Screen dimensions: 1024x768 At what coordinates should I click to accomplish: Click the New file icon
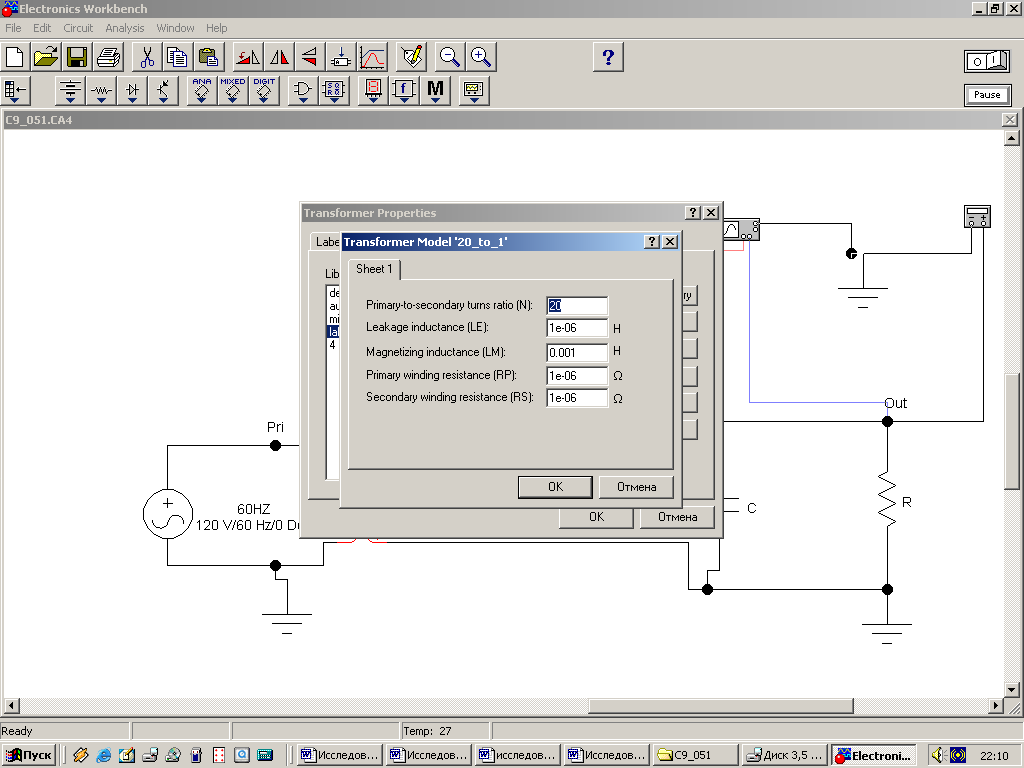[x=14, y=57]
